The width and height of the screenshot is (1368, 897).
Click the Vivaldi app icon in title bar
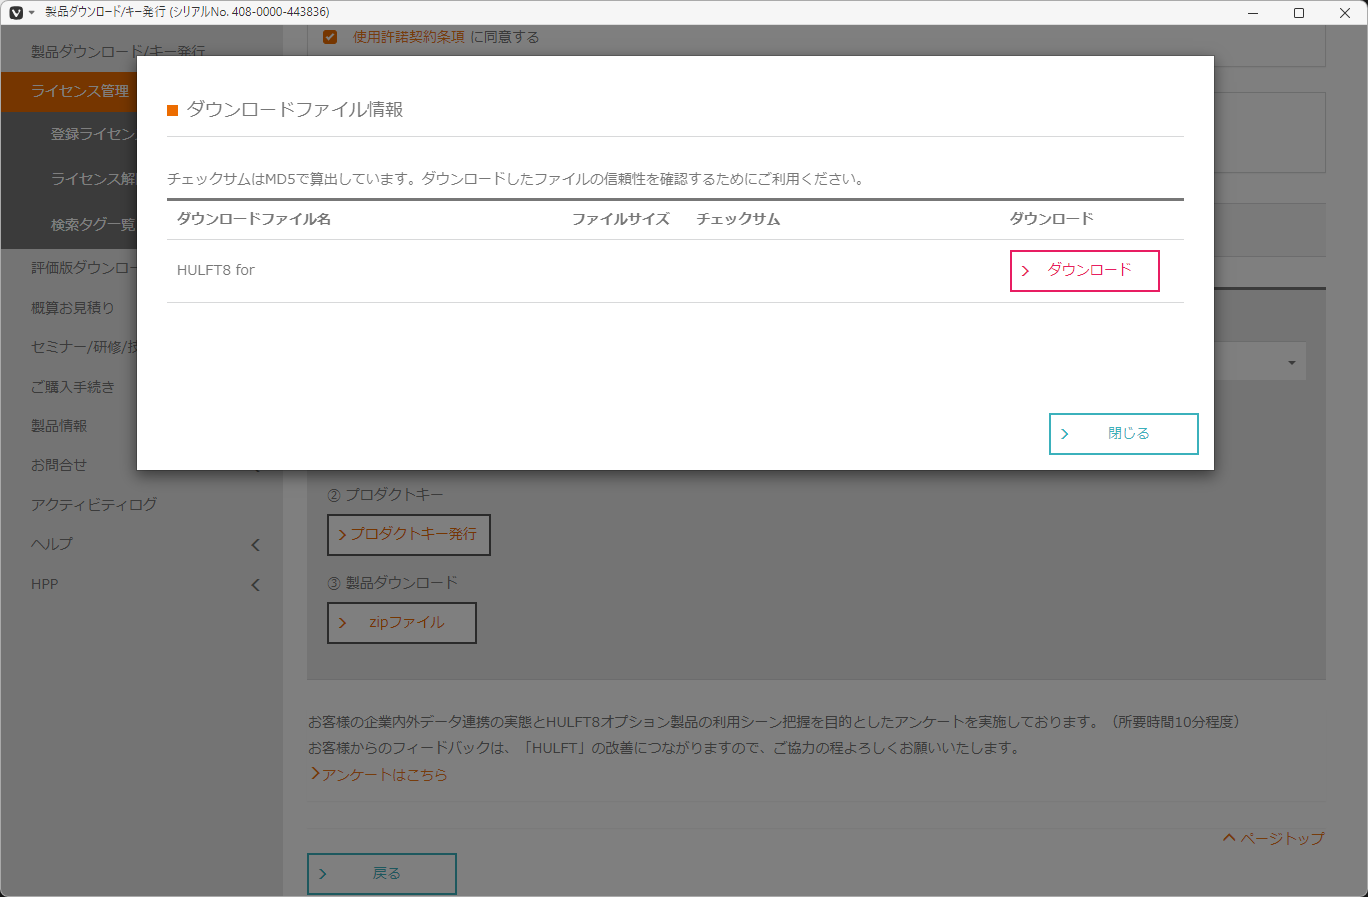[16, 12]
